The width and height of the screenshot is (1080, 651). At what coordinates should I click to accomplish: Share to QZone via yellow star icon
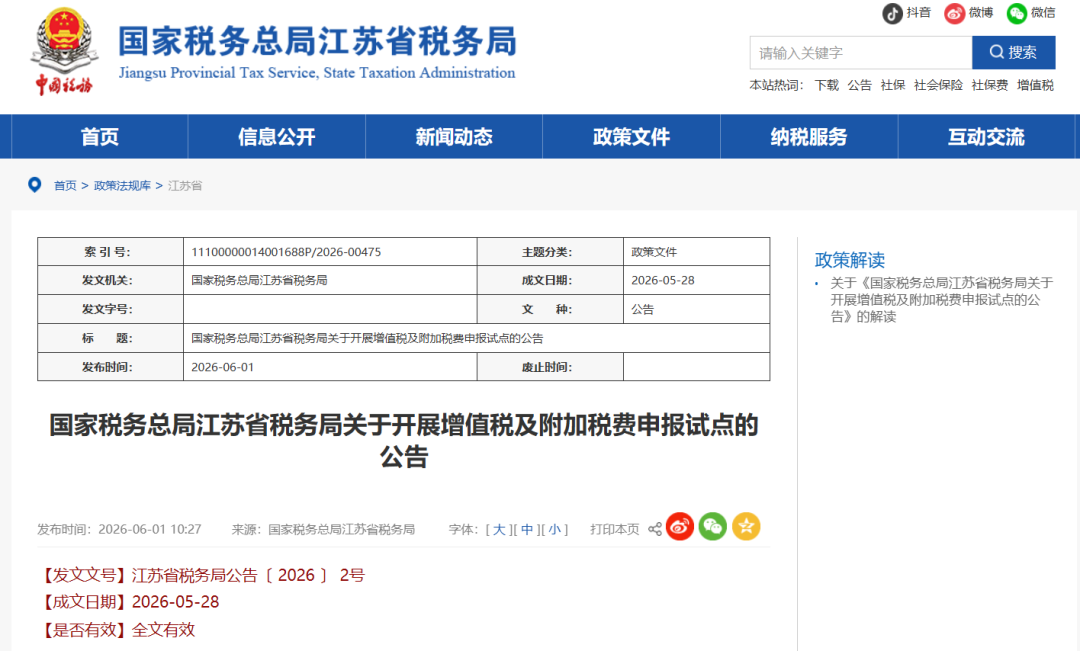coord(746,527)
